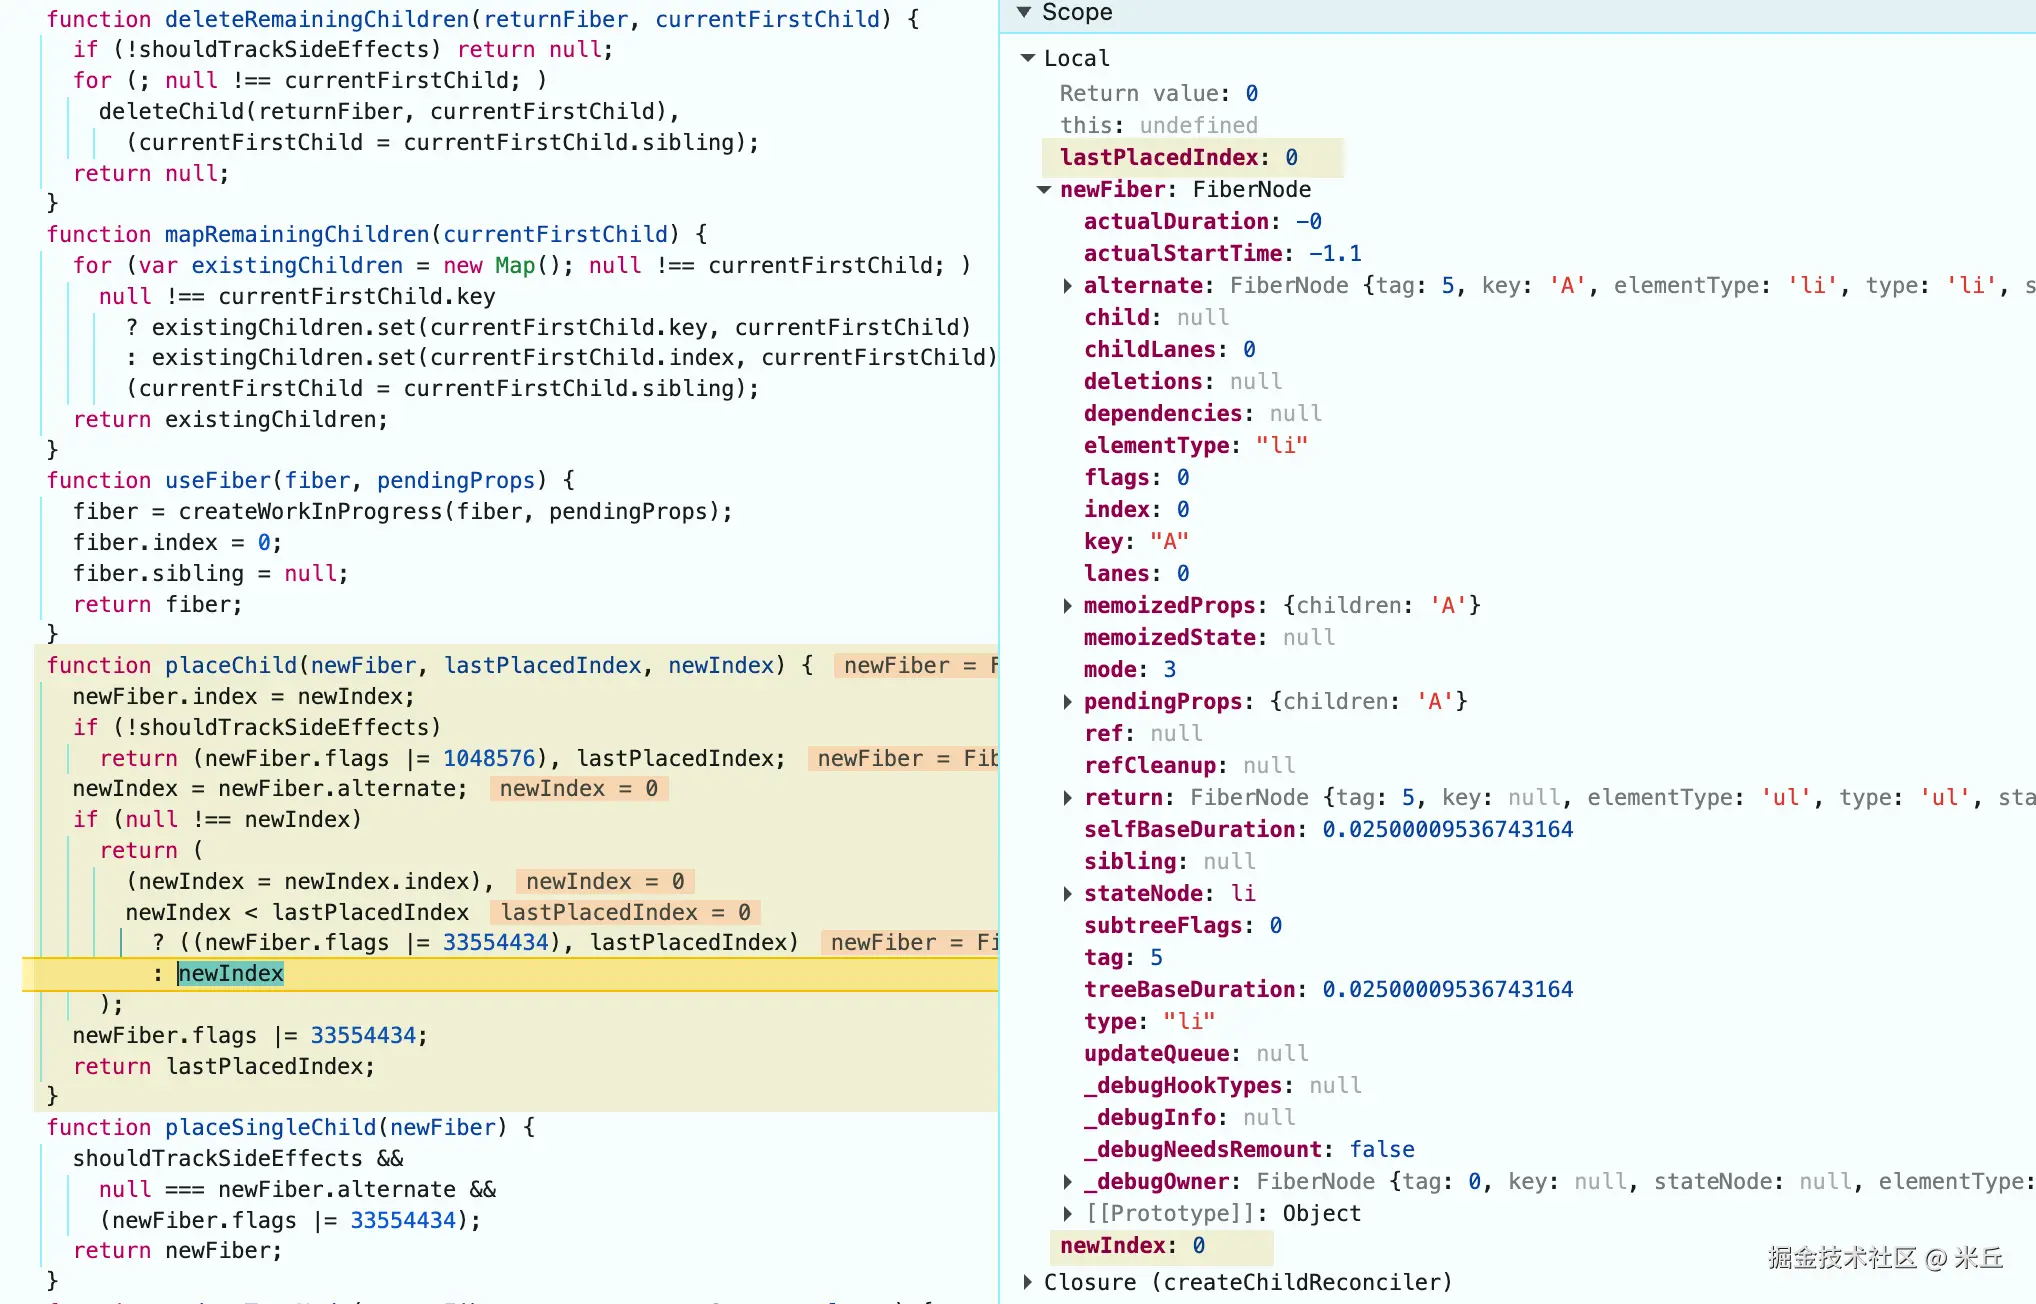Select the mode: 3 property
This screenshot has width=2036, height=1304.
tap(1130, 670)
